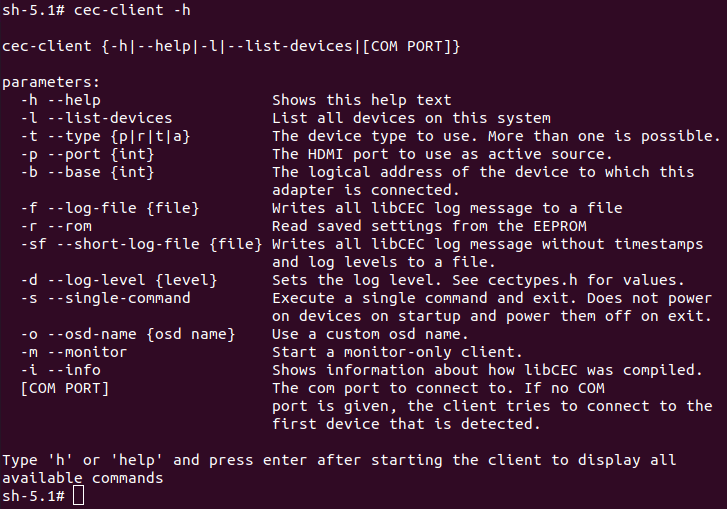Click the terminal cursor block at prompt
Screen dimensions: 727x509
(x=79, y=495)
